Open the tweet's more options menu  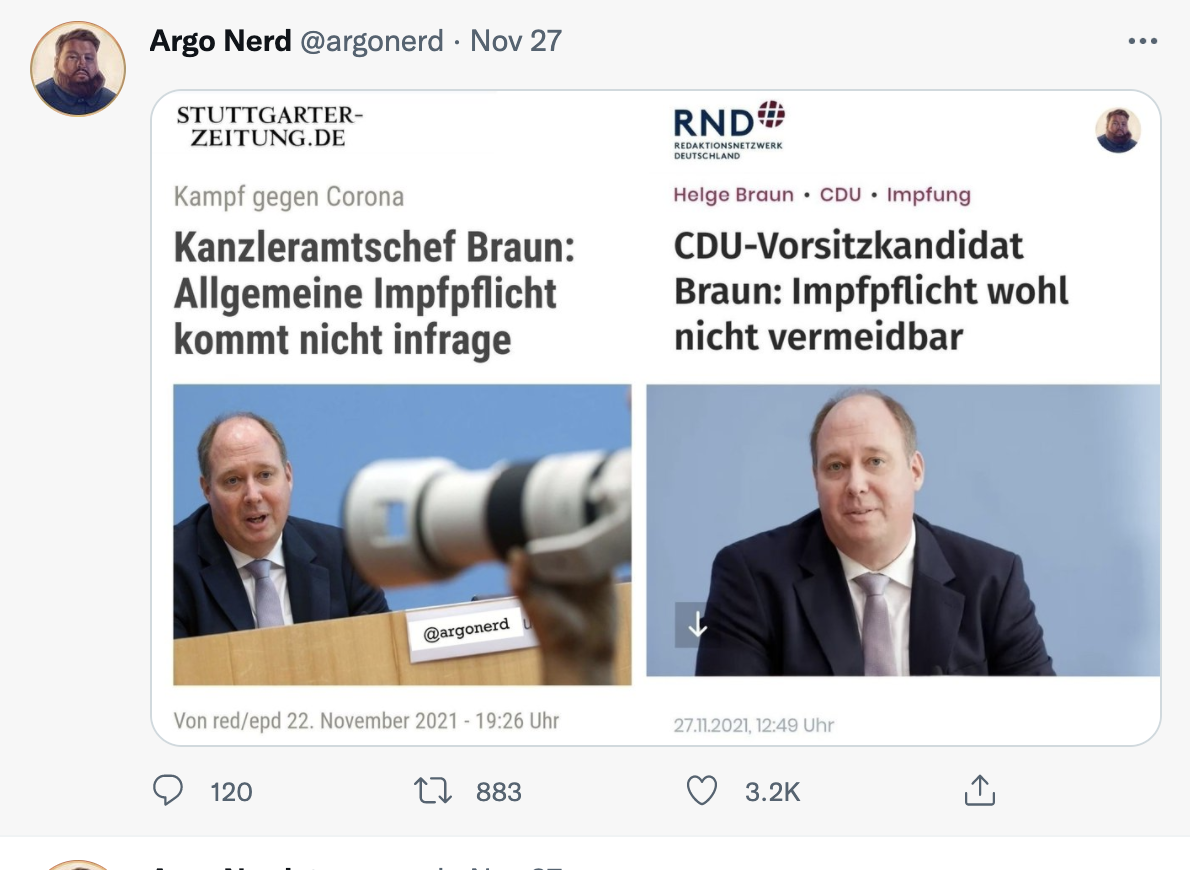[x=1141, y=41]
